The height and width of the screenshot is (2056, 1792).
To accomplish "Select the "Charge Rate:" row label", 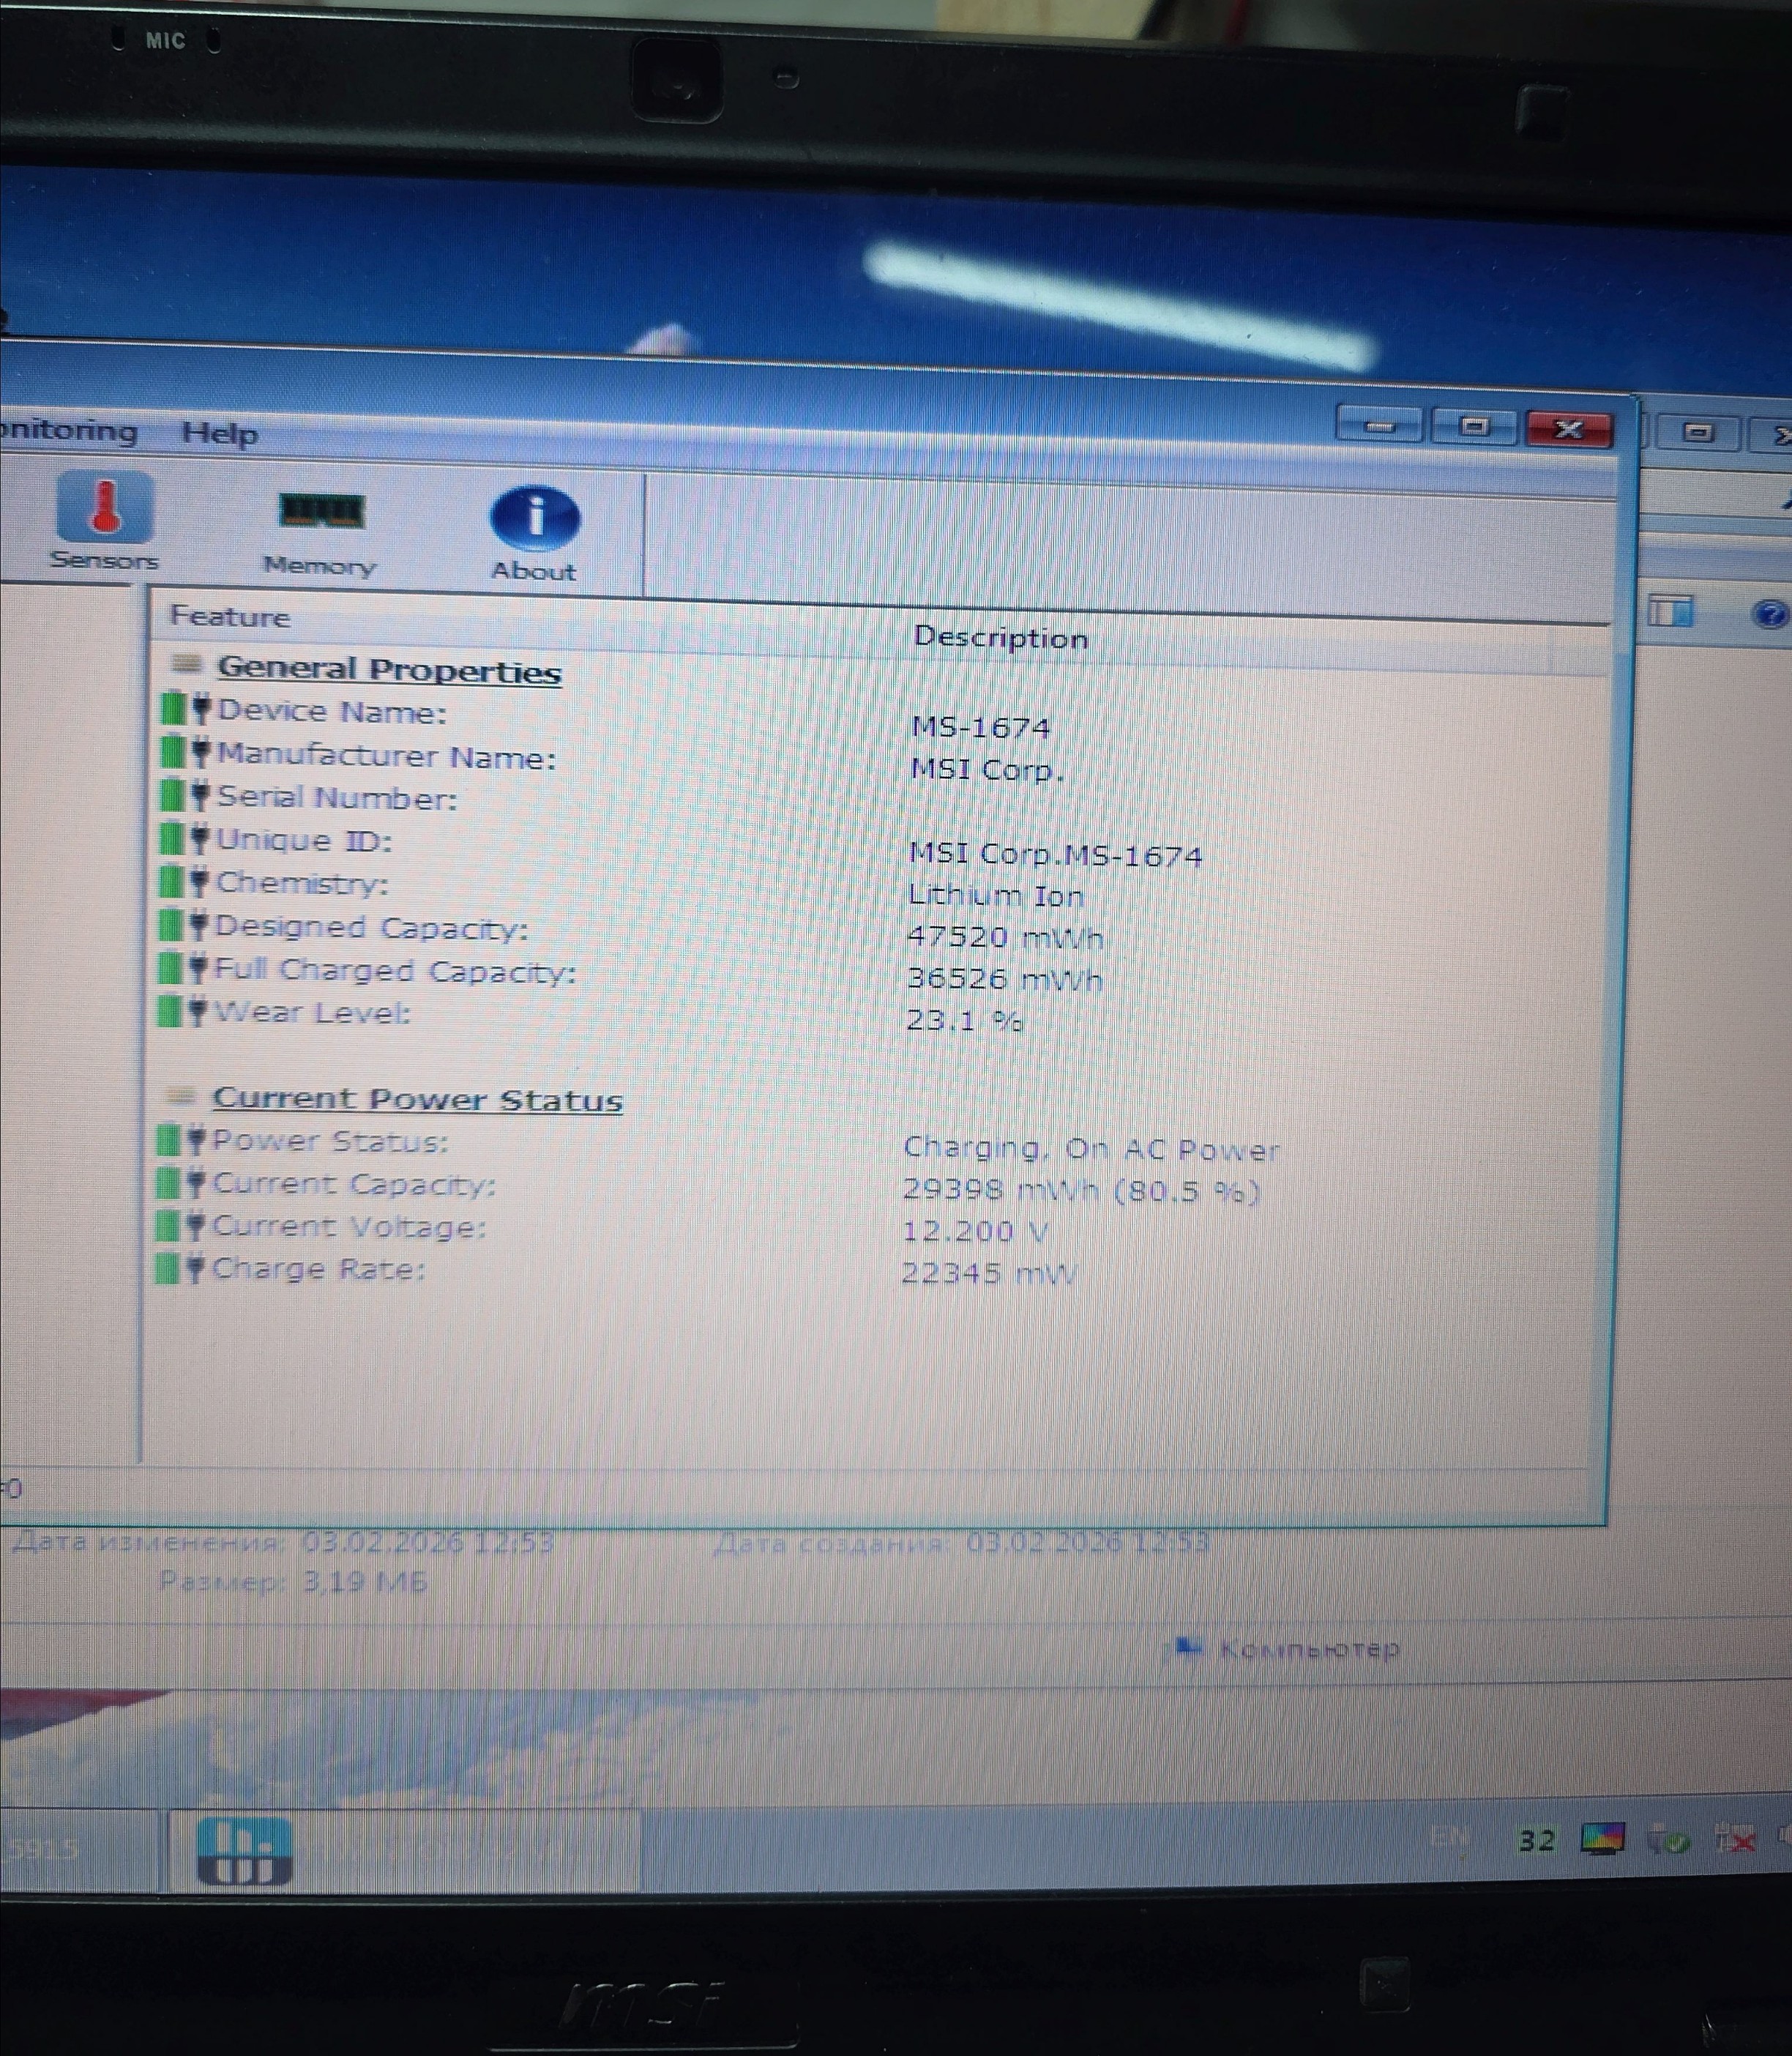I will (318, 1269).
